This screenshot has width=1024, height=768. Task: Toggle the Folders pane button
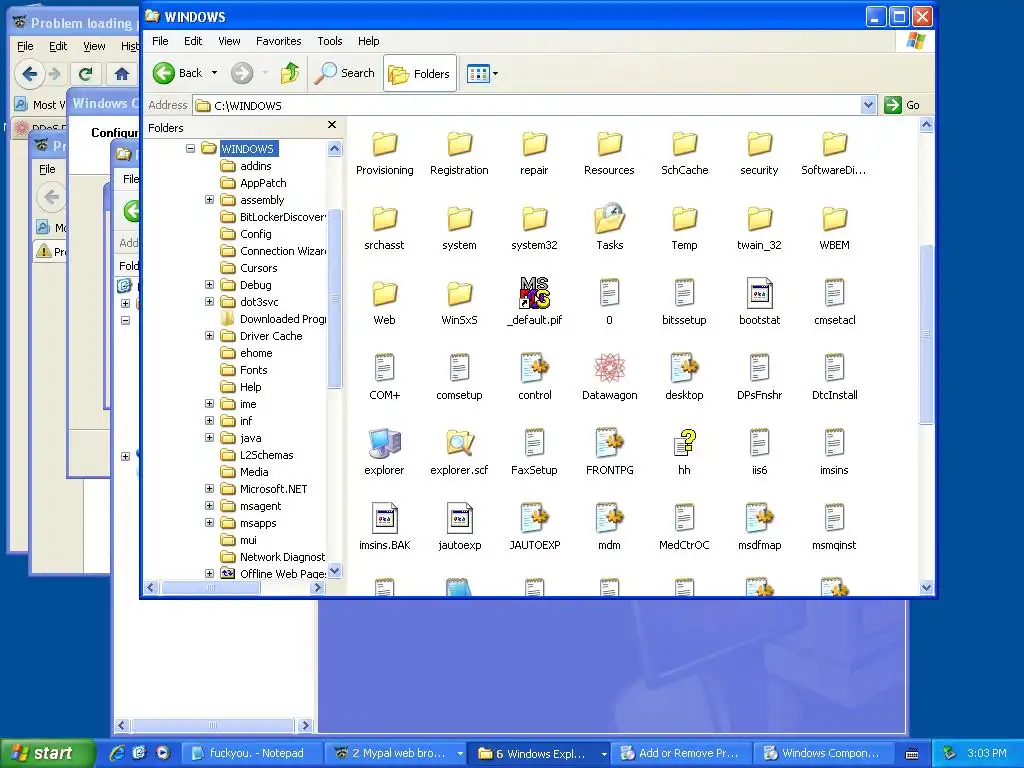click(419, 74)
